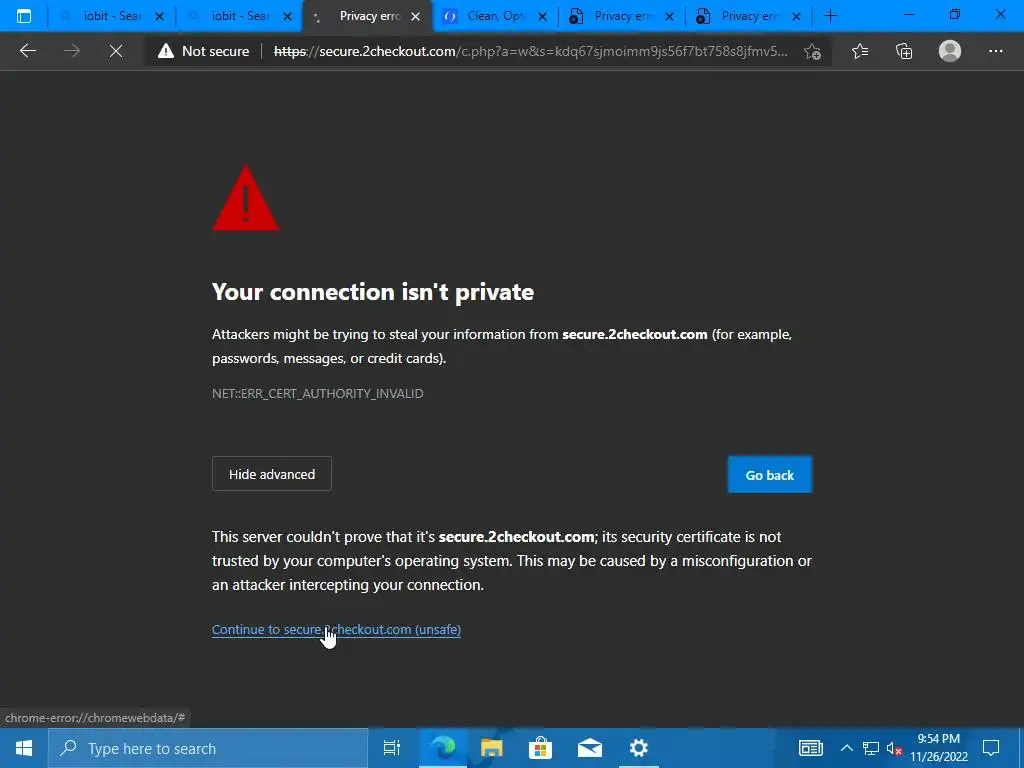Open a new browser tab
The image size is (1024, 768).
pos(830,16)
